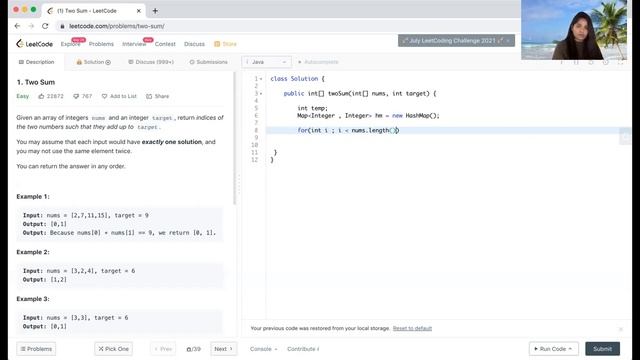The height and width of the screenshot is (360, 640).
Task: Click the '1. Two Sum' title
Action: [36, 82]
